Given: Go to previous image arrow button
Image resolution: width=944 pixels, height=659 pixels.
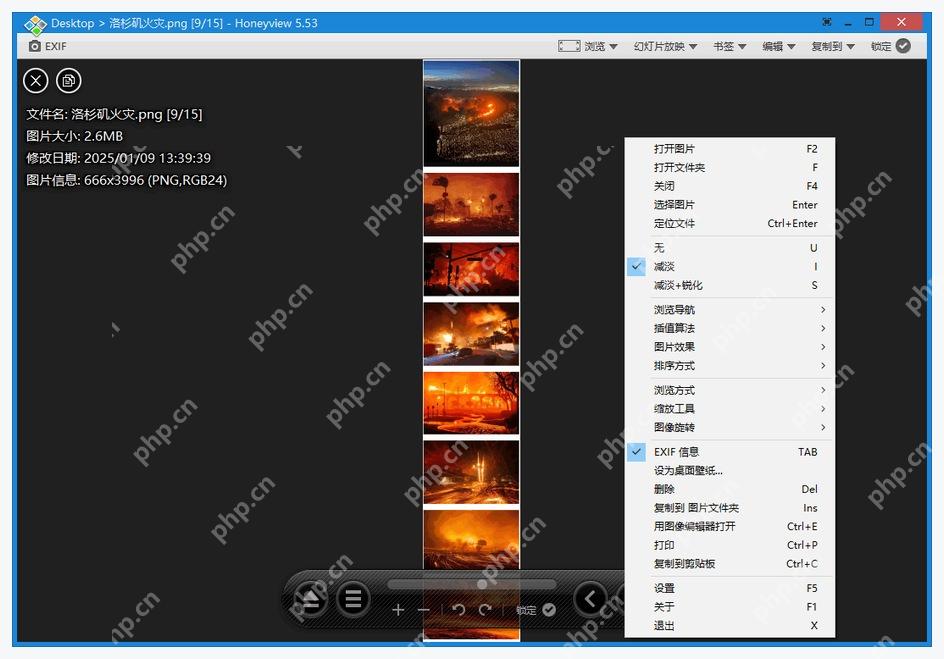Looking at the screenshot, I should click(x=591, y=599).
